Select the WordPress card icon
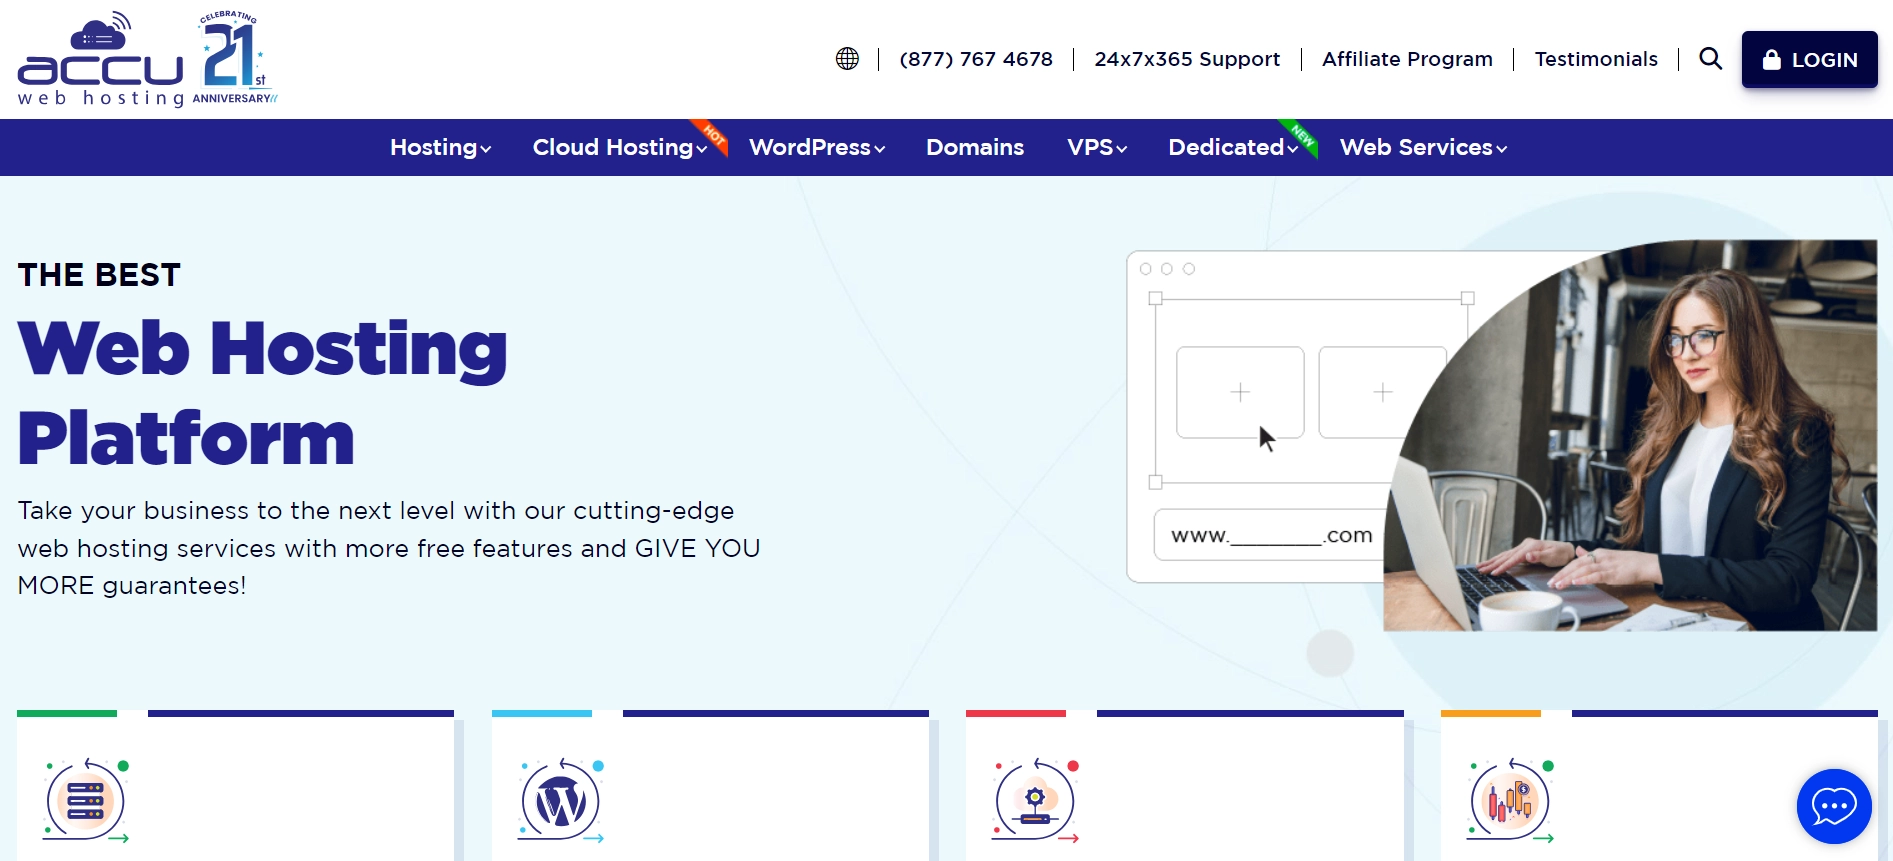1893x861 pixels. click(561, 801)
